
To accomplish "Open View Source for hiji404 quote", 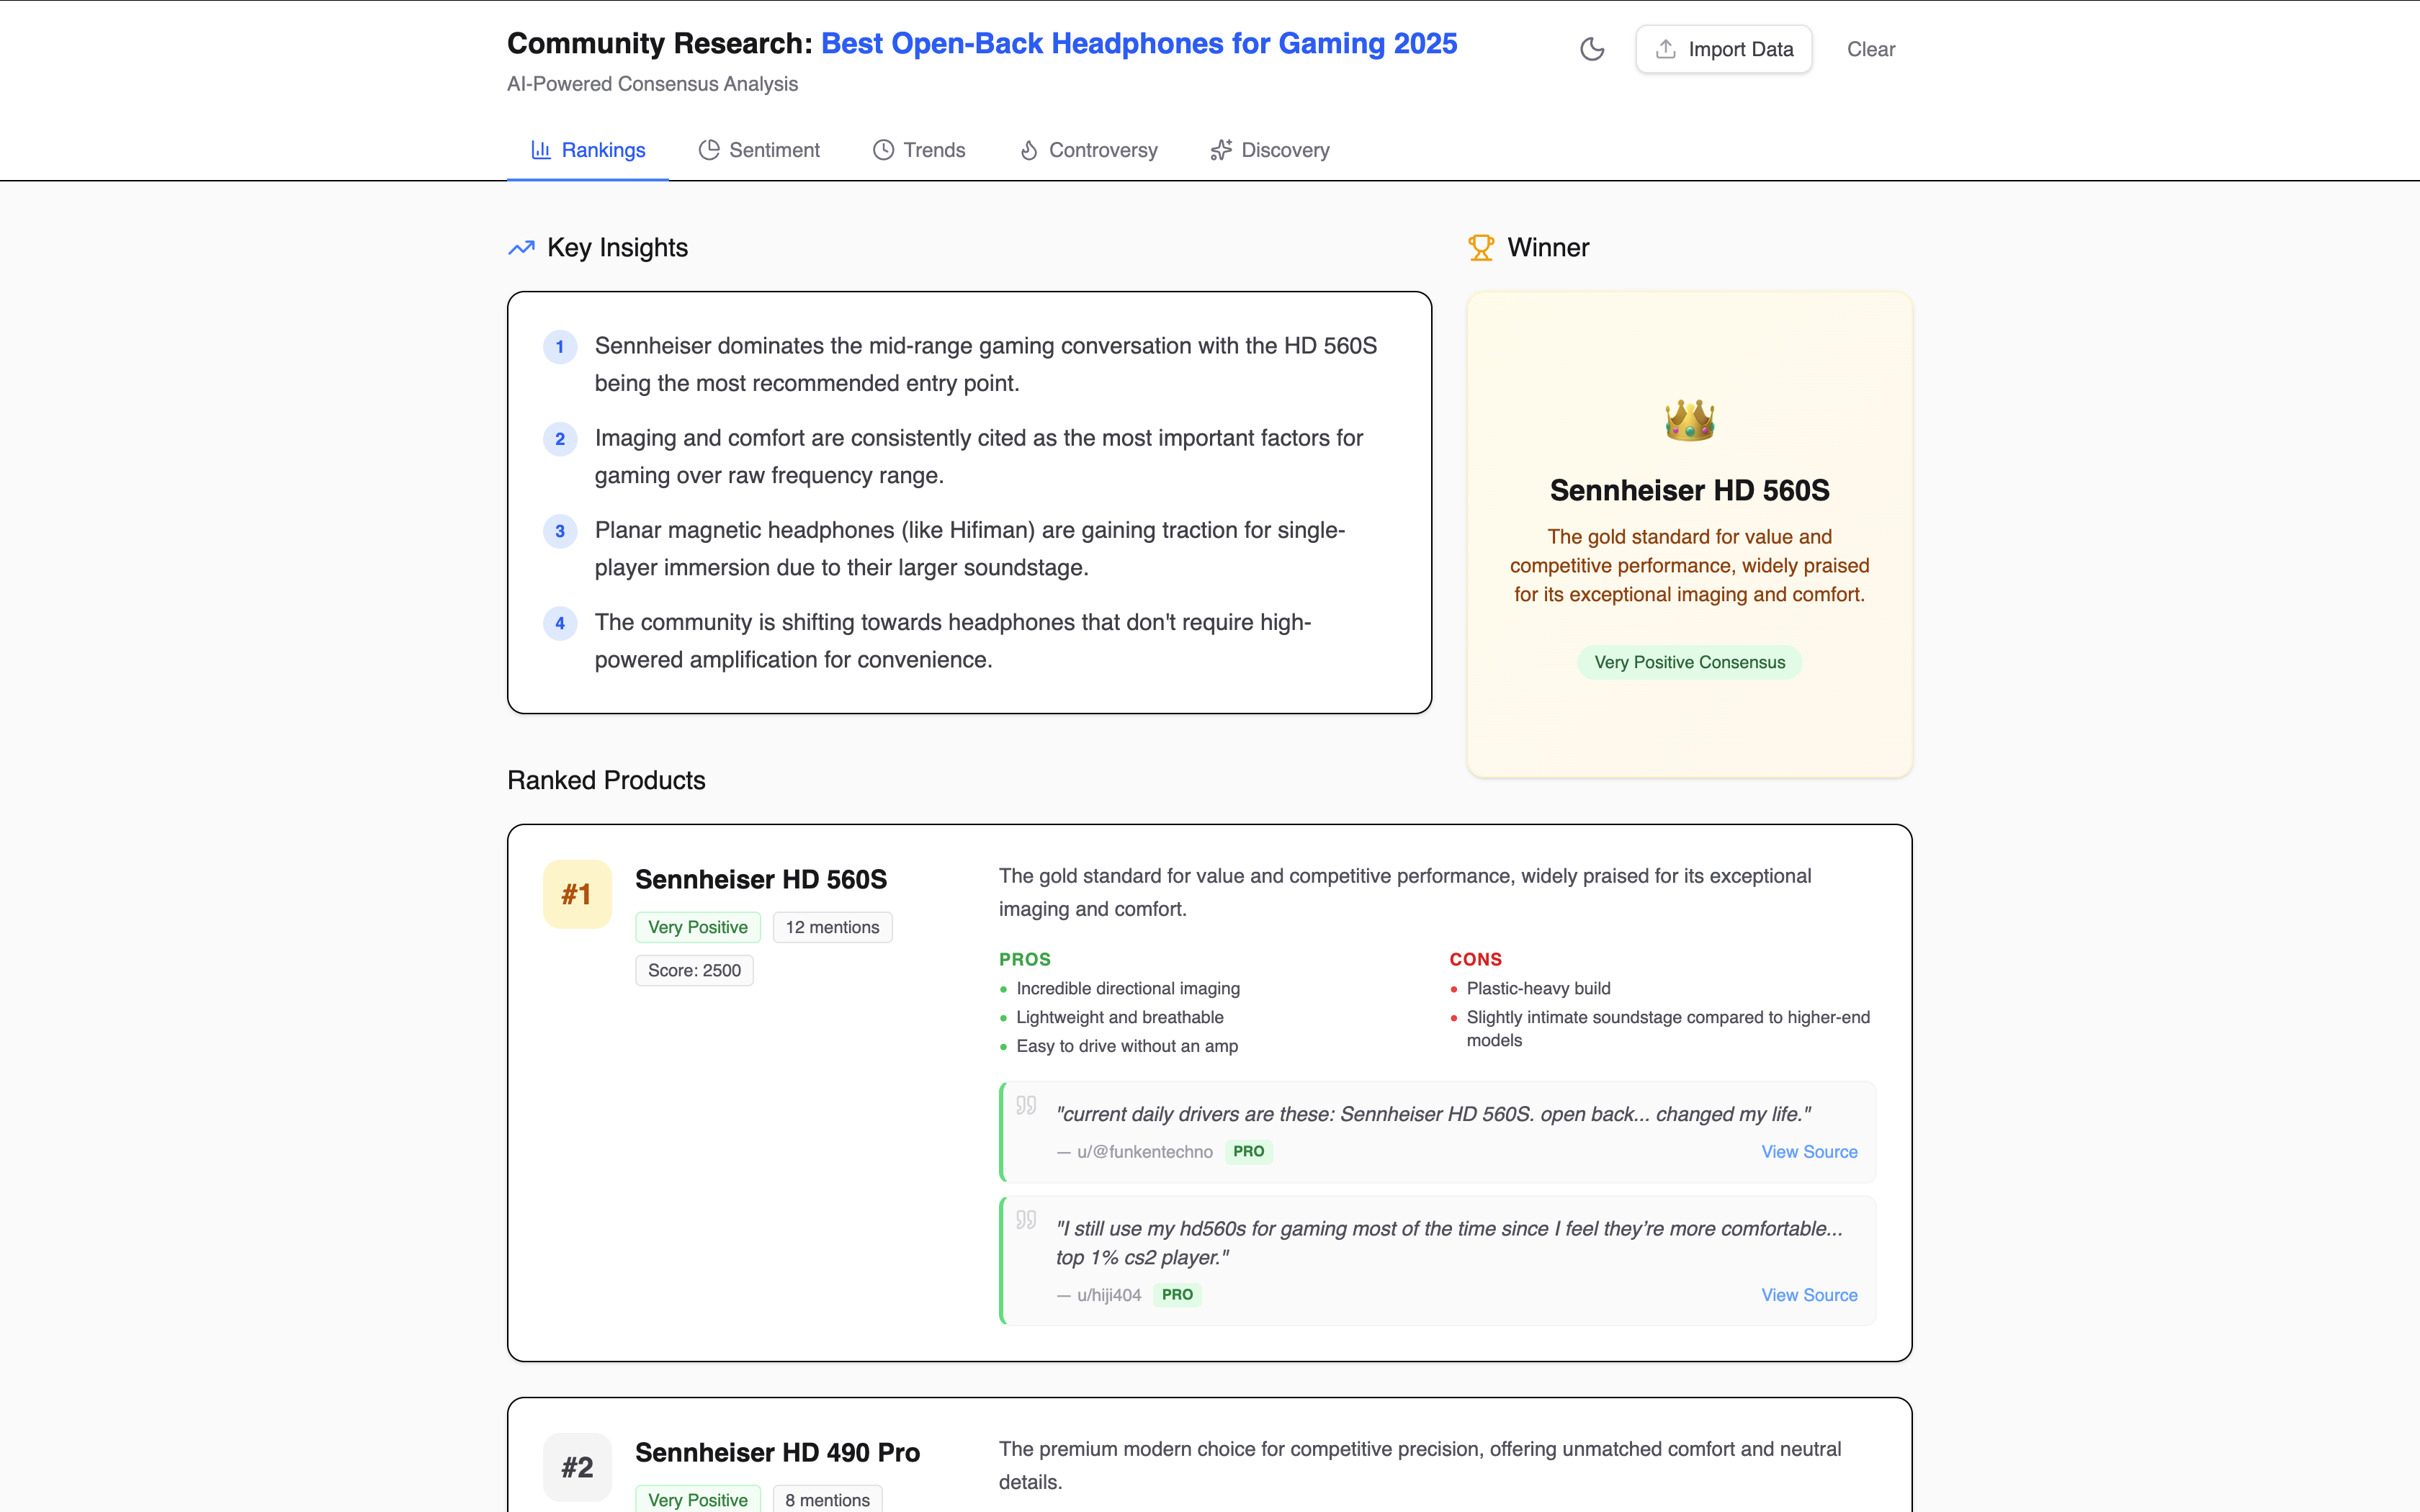I will click(1809, 1295).
